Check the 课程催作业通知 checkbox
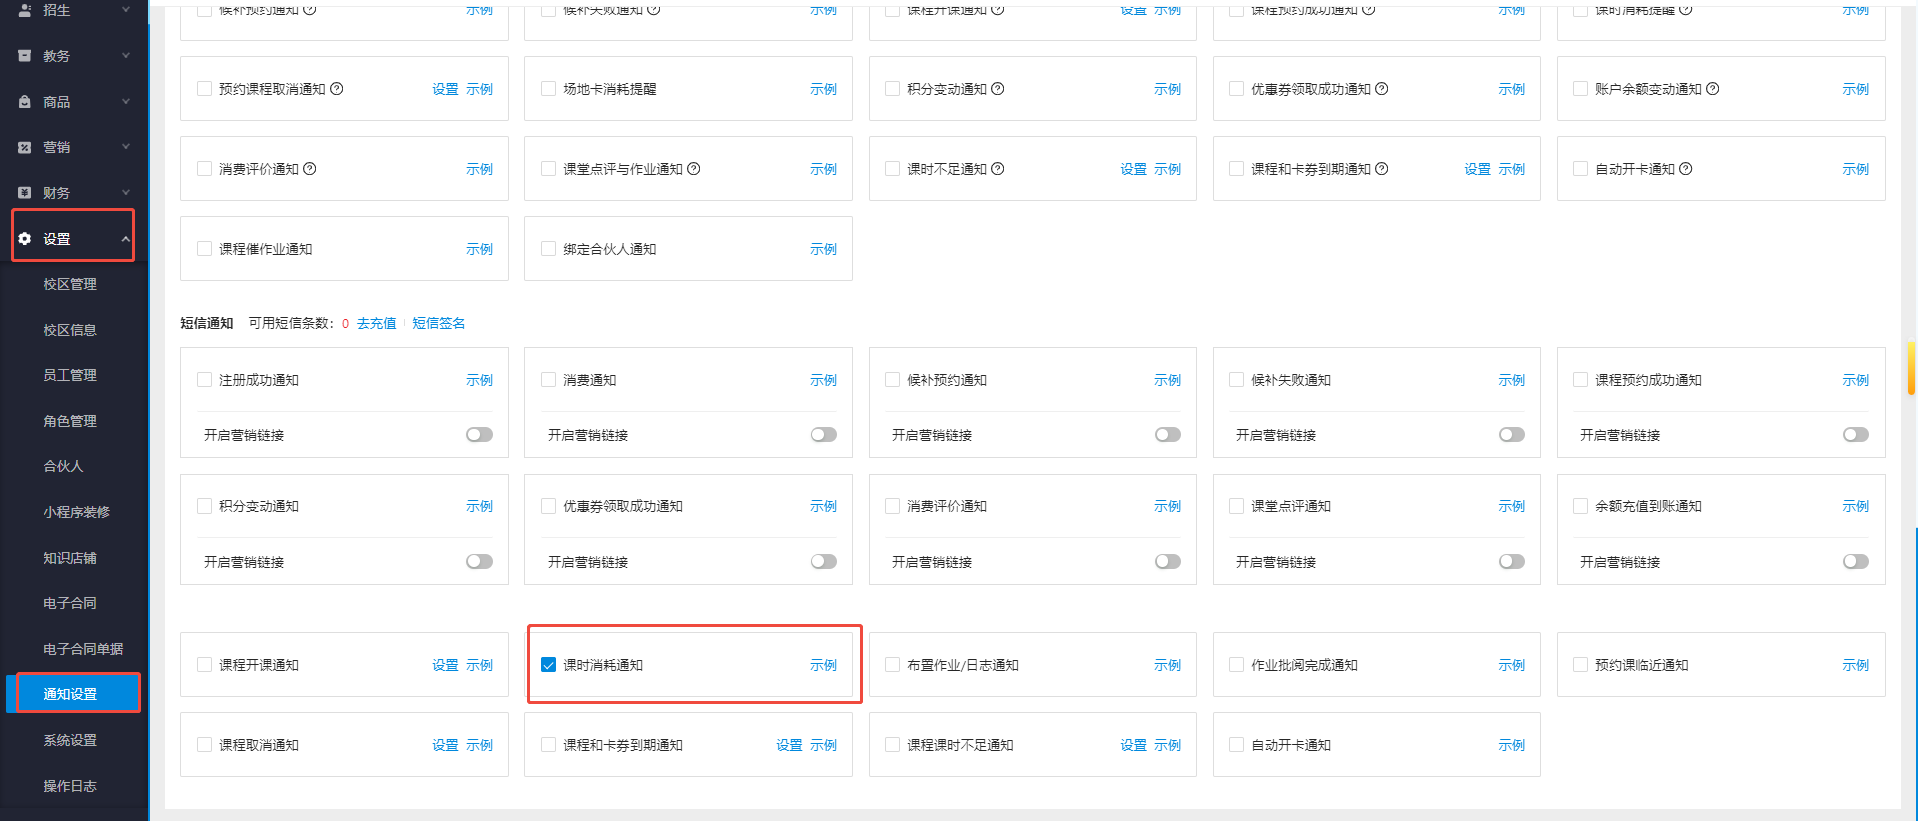1918x821 pixels. point(204,249)
